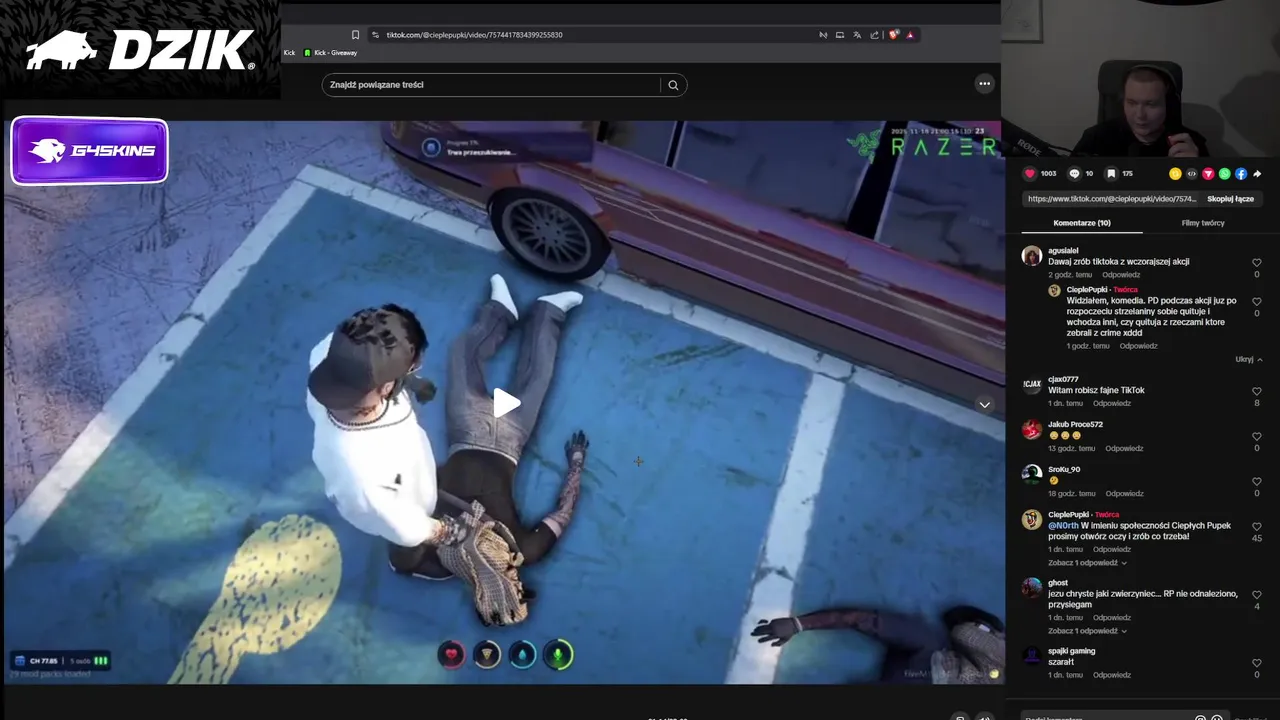This screenshot has width=1280, height=720.
Task: Like spajki gaming's comment
Action: [1257, 663]
